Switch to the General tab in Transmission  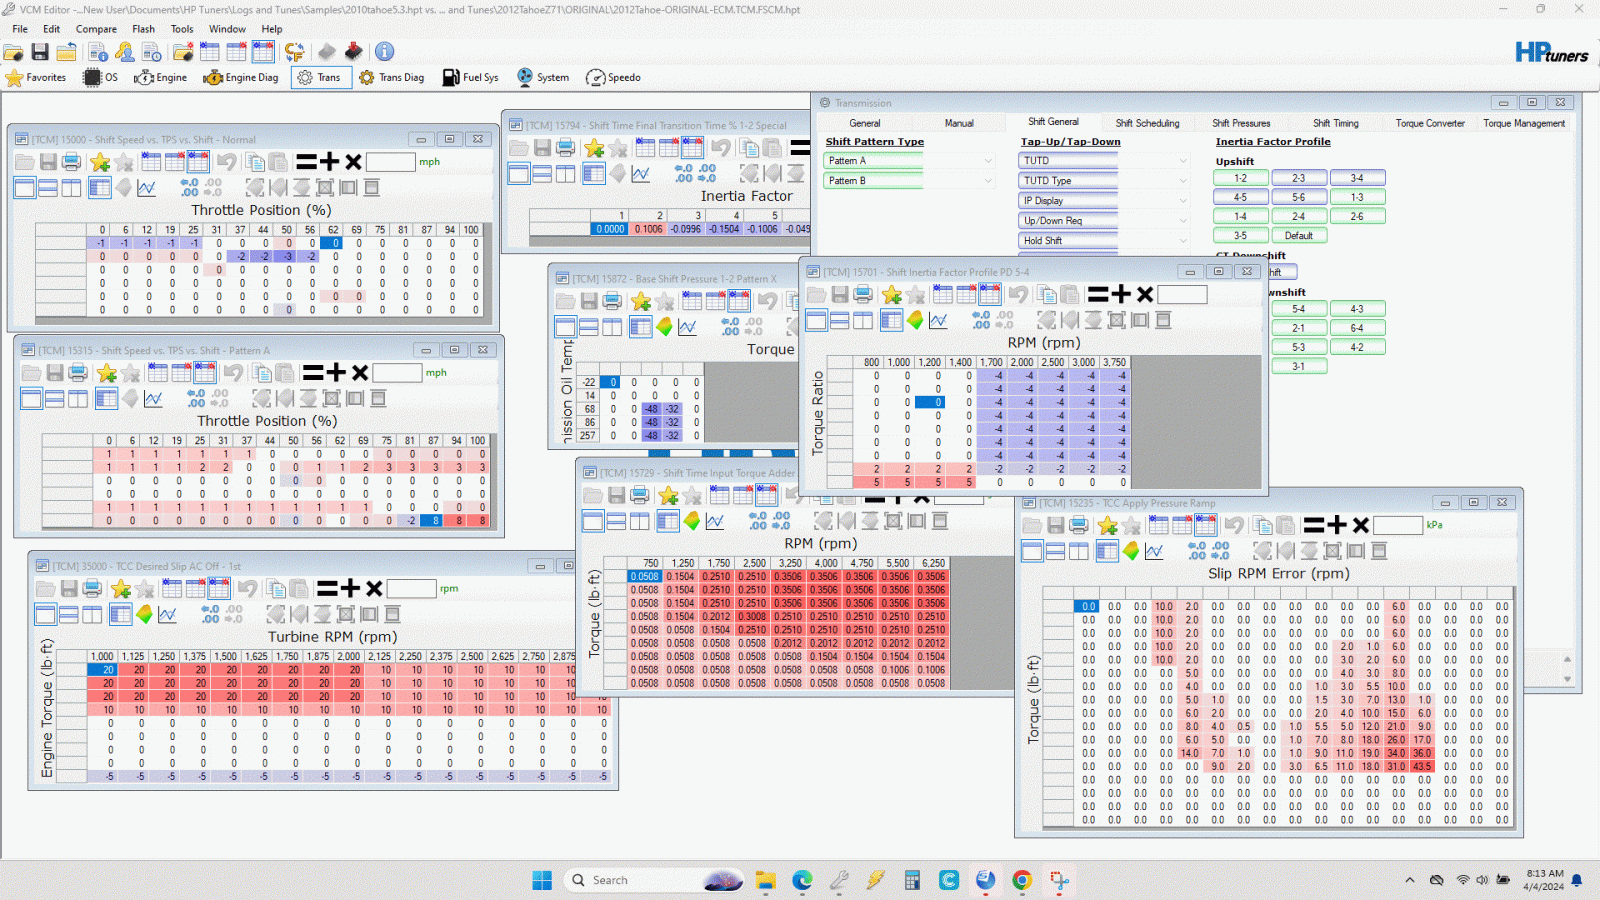[x=865, y=123]
